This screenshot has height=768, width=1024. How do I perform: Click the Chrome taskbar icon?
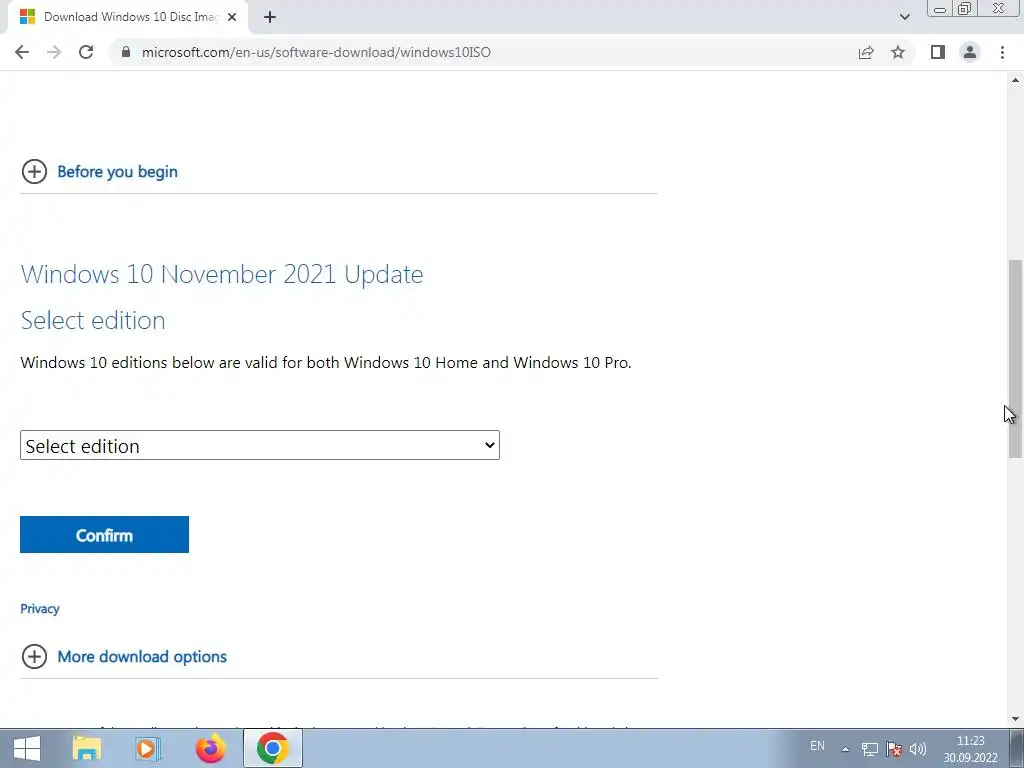pyautogui.click(x=272, y=748)
